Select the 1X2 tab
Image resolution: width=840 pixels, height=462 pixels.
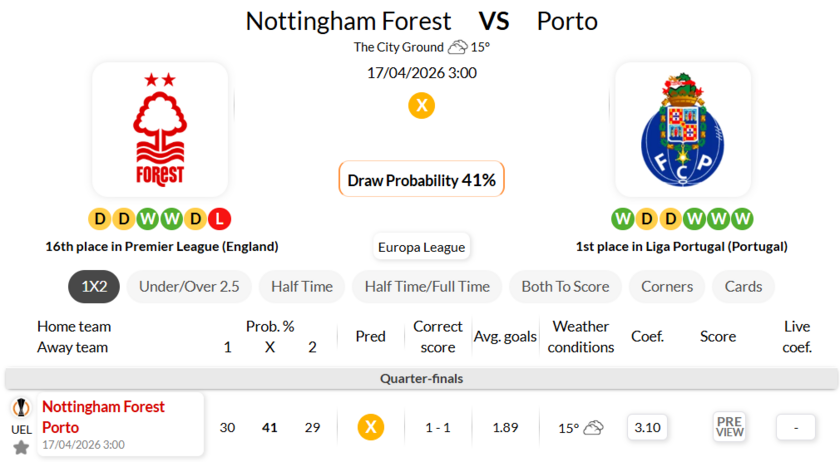click(94, 286)
